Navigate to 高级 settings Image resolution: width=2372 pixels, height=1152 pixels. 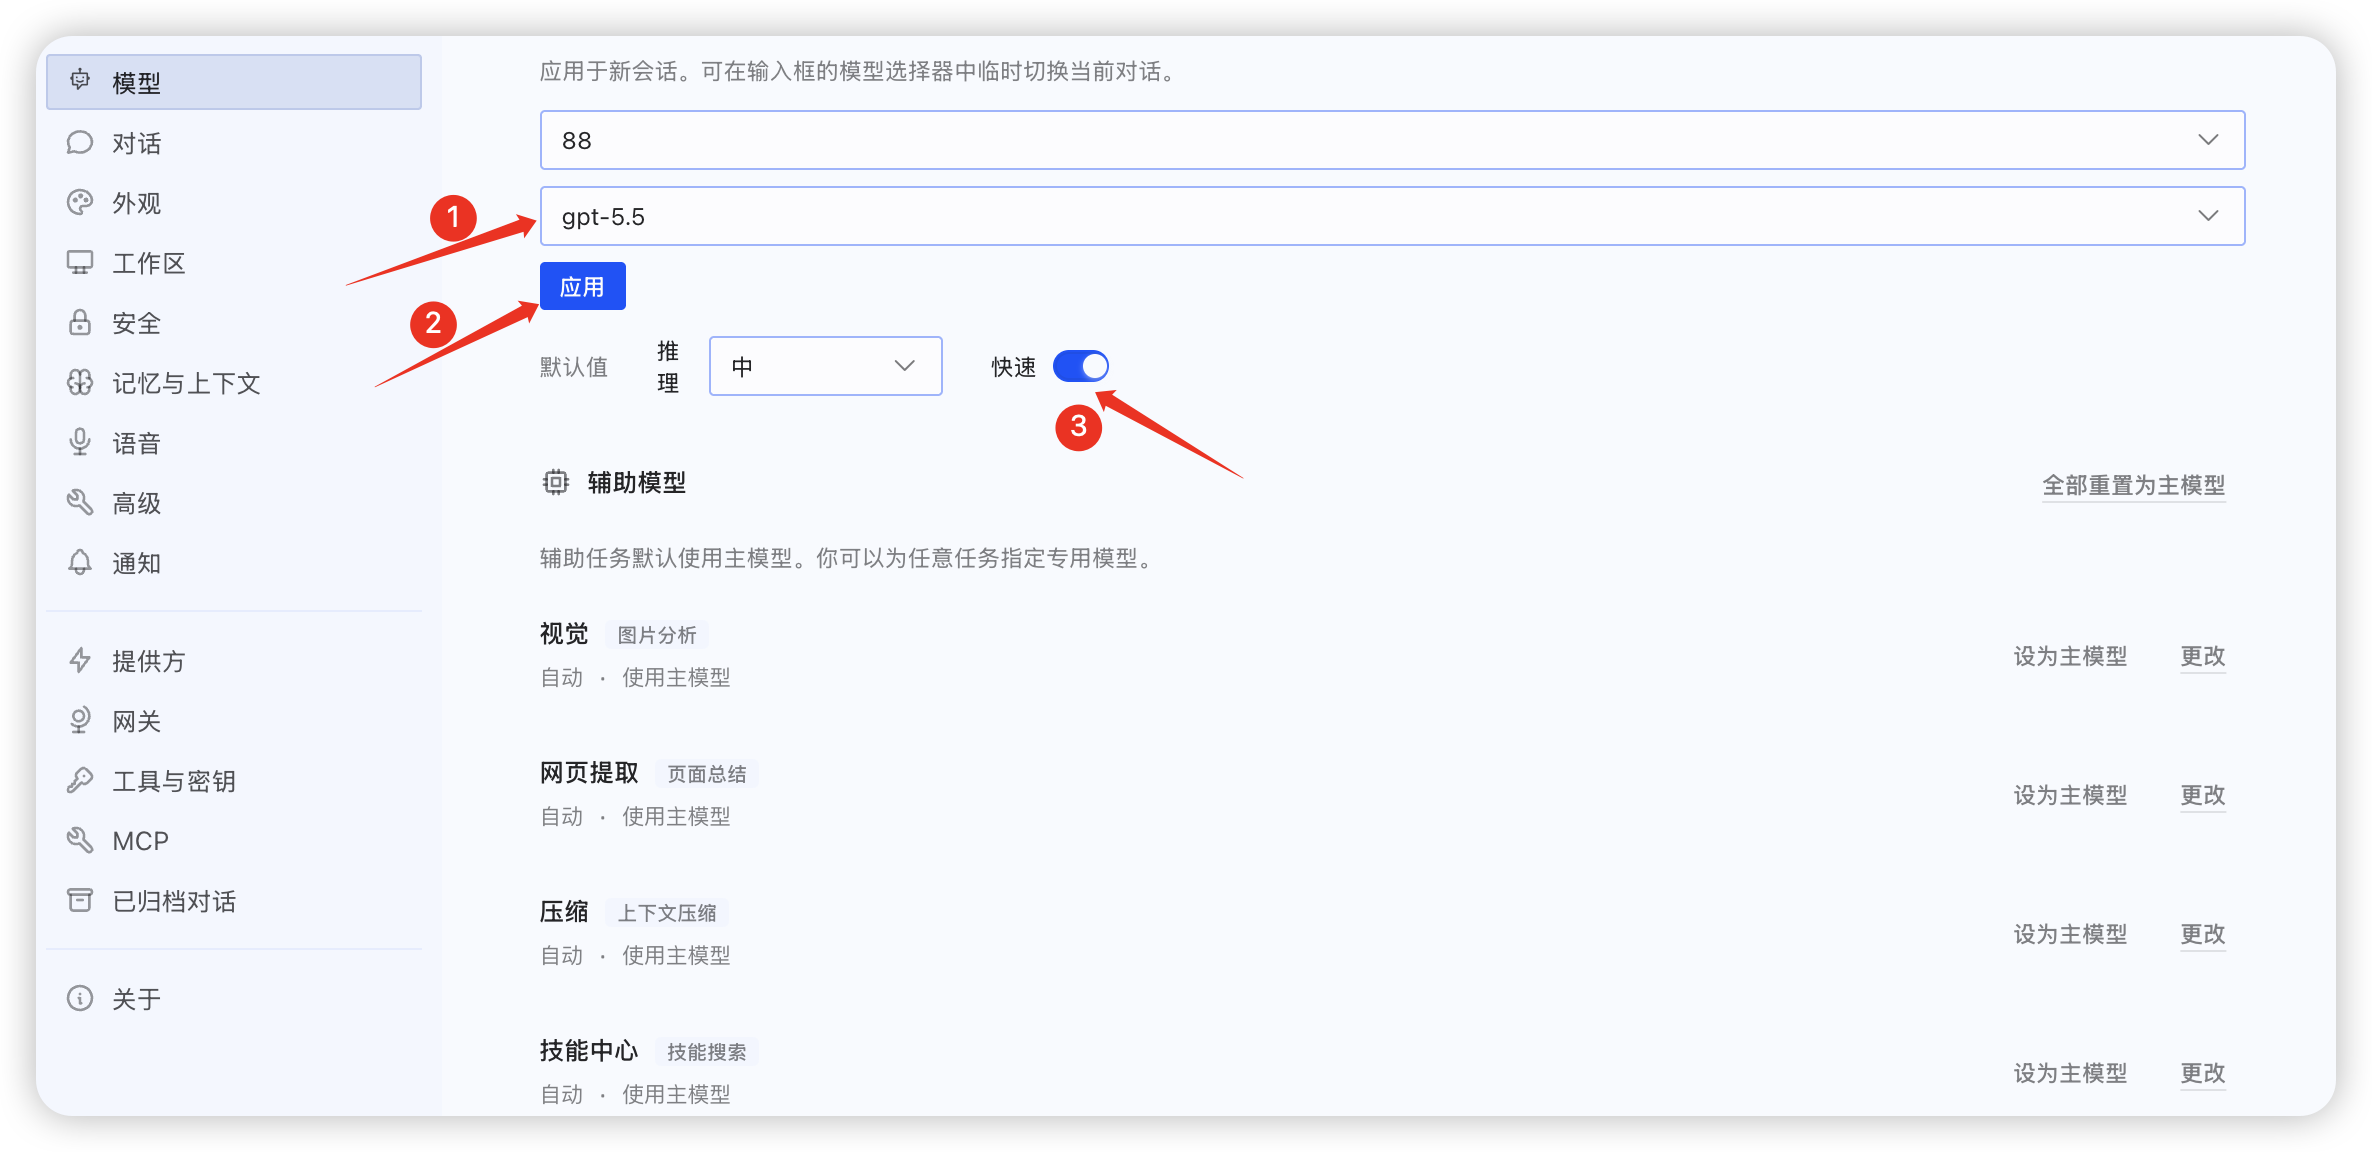(234, 502)
